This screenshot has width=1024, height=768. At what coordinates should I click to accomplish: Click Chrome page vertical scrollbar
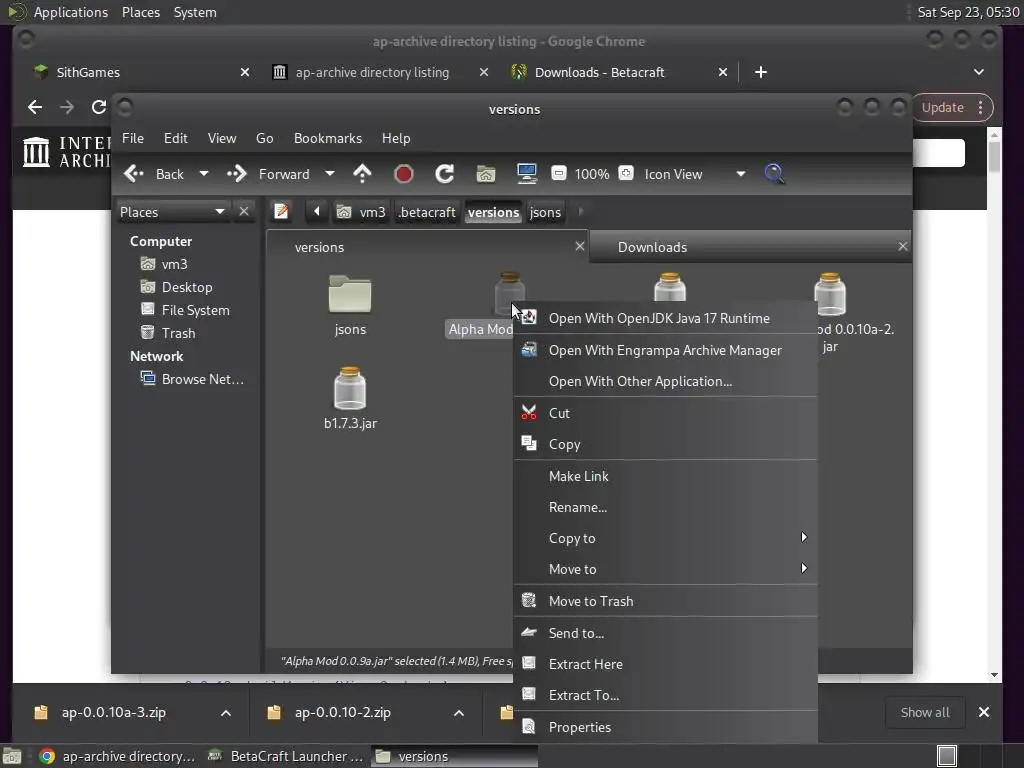coord(994,156)
